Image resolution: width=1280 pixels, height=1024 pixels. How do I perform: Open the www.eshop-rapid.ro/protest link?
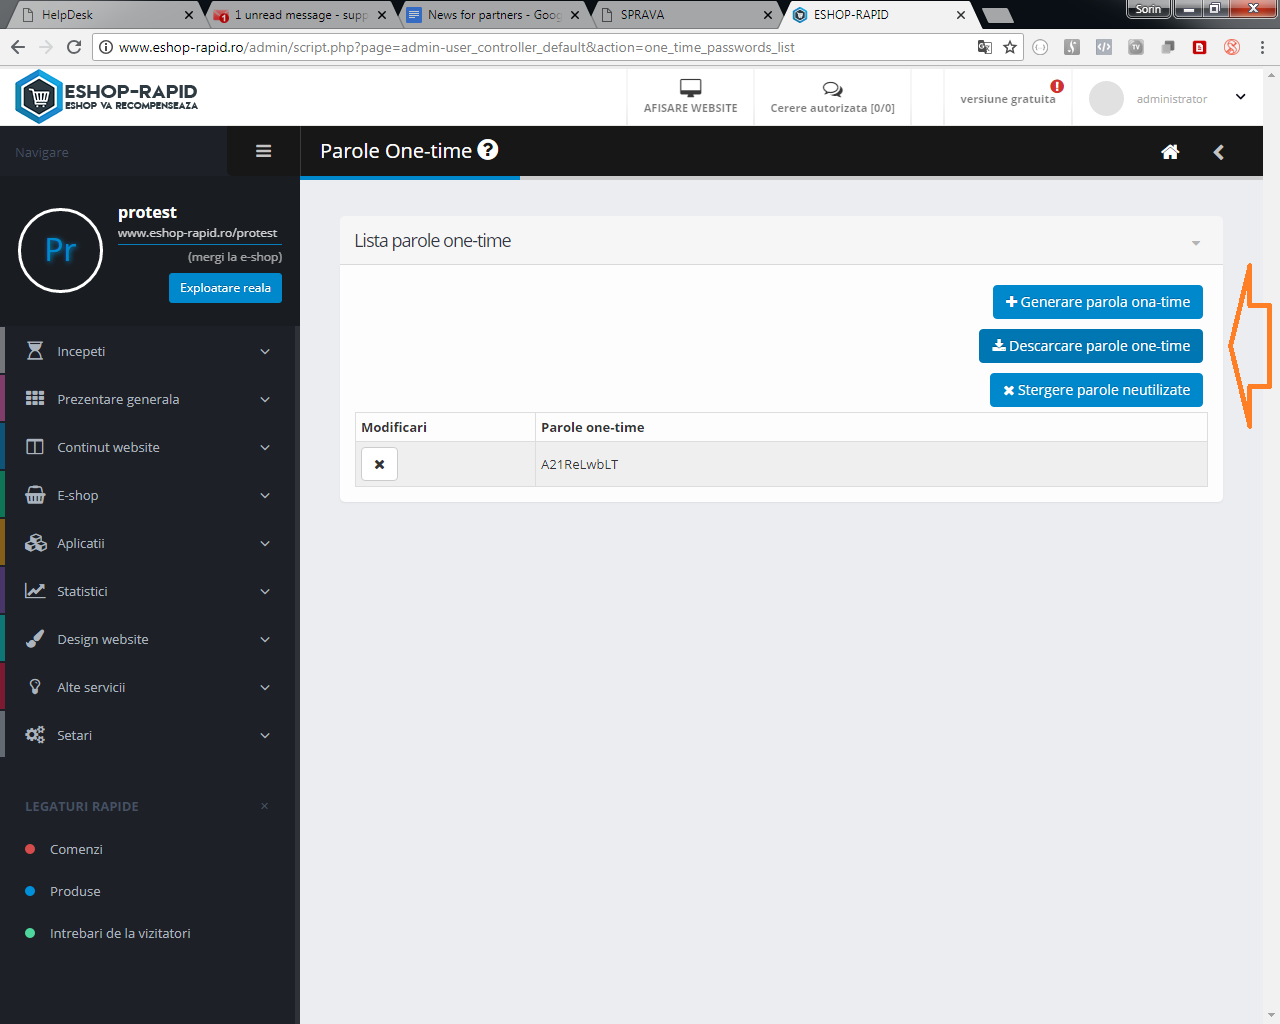click(x=198, y=233)
